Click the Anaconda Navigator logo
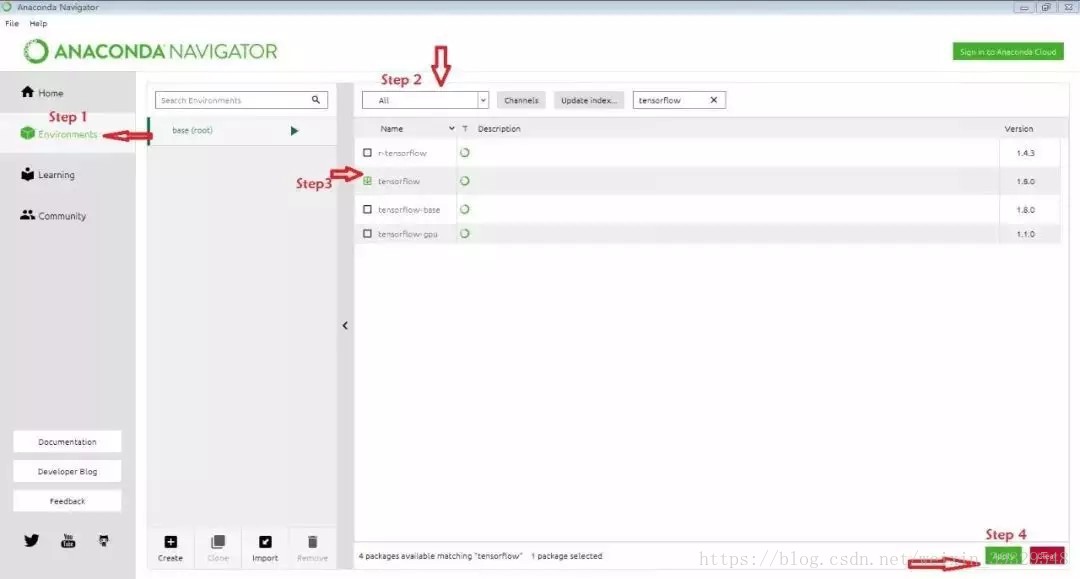 [x=150, y=52]
